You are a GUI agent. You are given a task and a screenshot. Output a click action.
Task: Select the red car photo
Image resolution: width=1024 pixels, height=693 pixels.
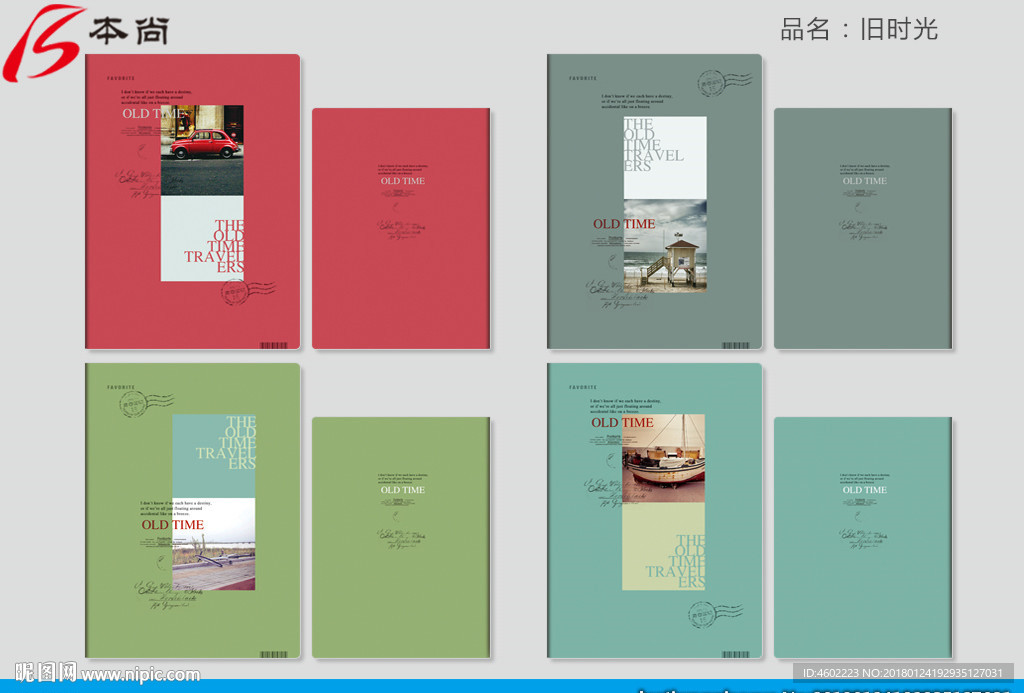click(204, 142)
